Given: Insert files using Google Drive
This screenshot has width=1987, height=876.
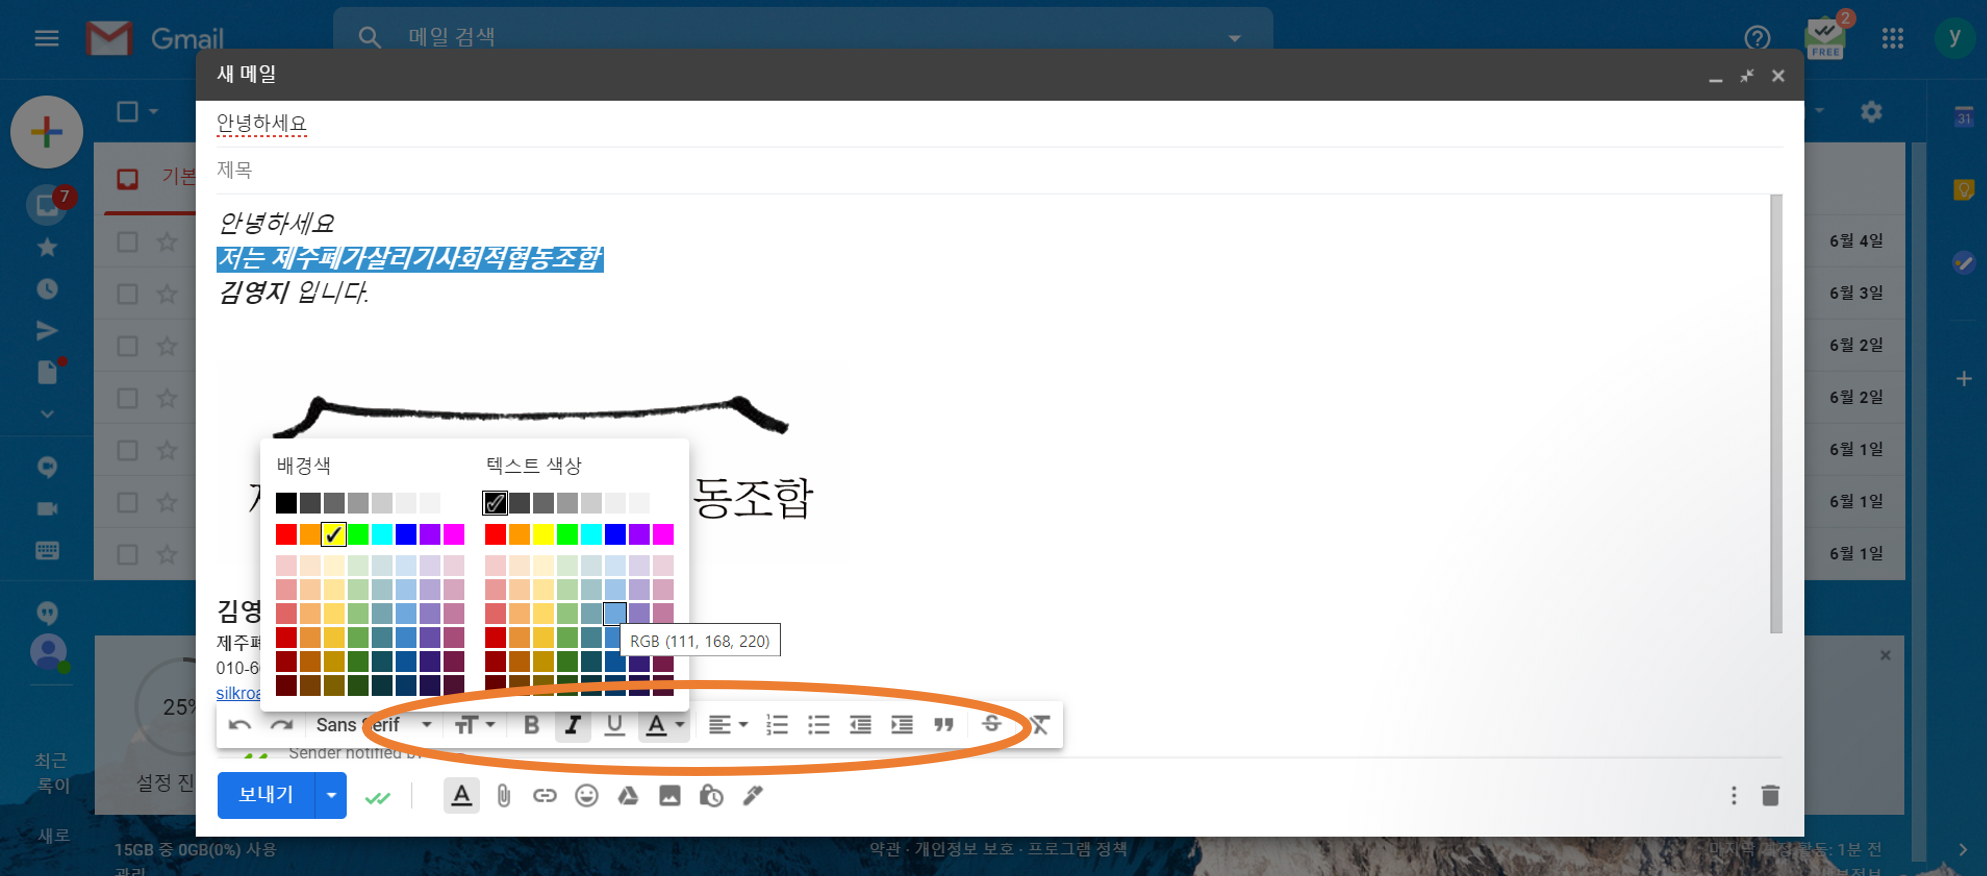Looking at the screenshot, I should pyautogui.click(x=628, y=796).
